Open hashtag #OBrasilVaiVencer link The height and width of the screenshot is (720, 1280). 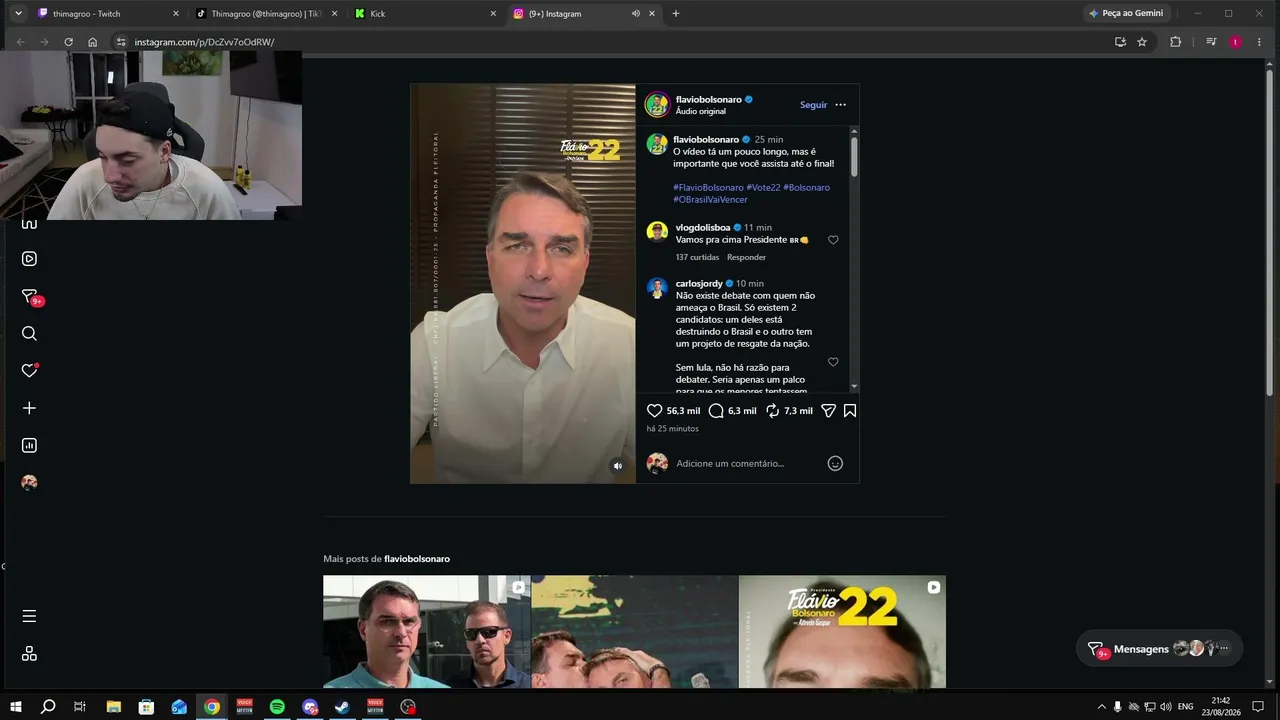710,199
